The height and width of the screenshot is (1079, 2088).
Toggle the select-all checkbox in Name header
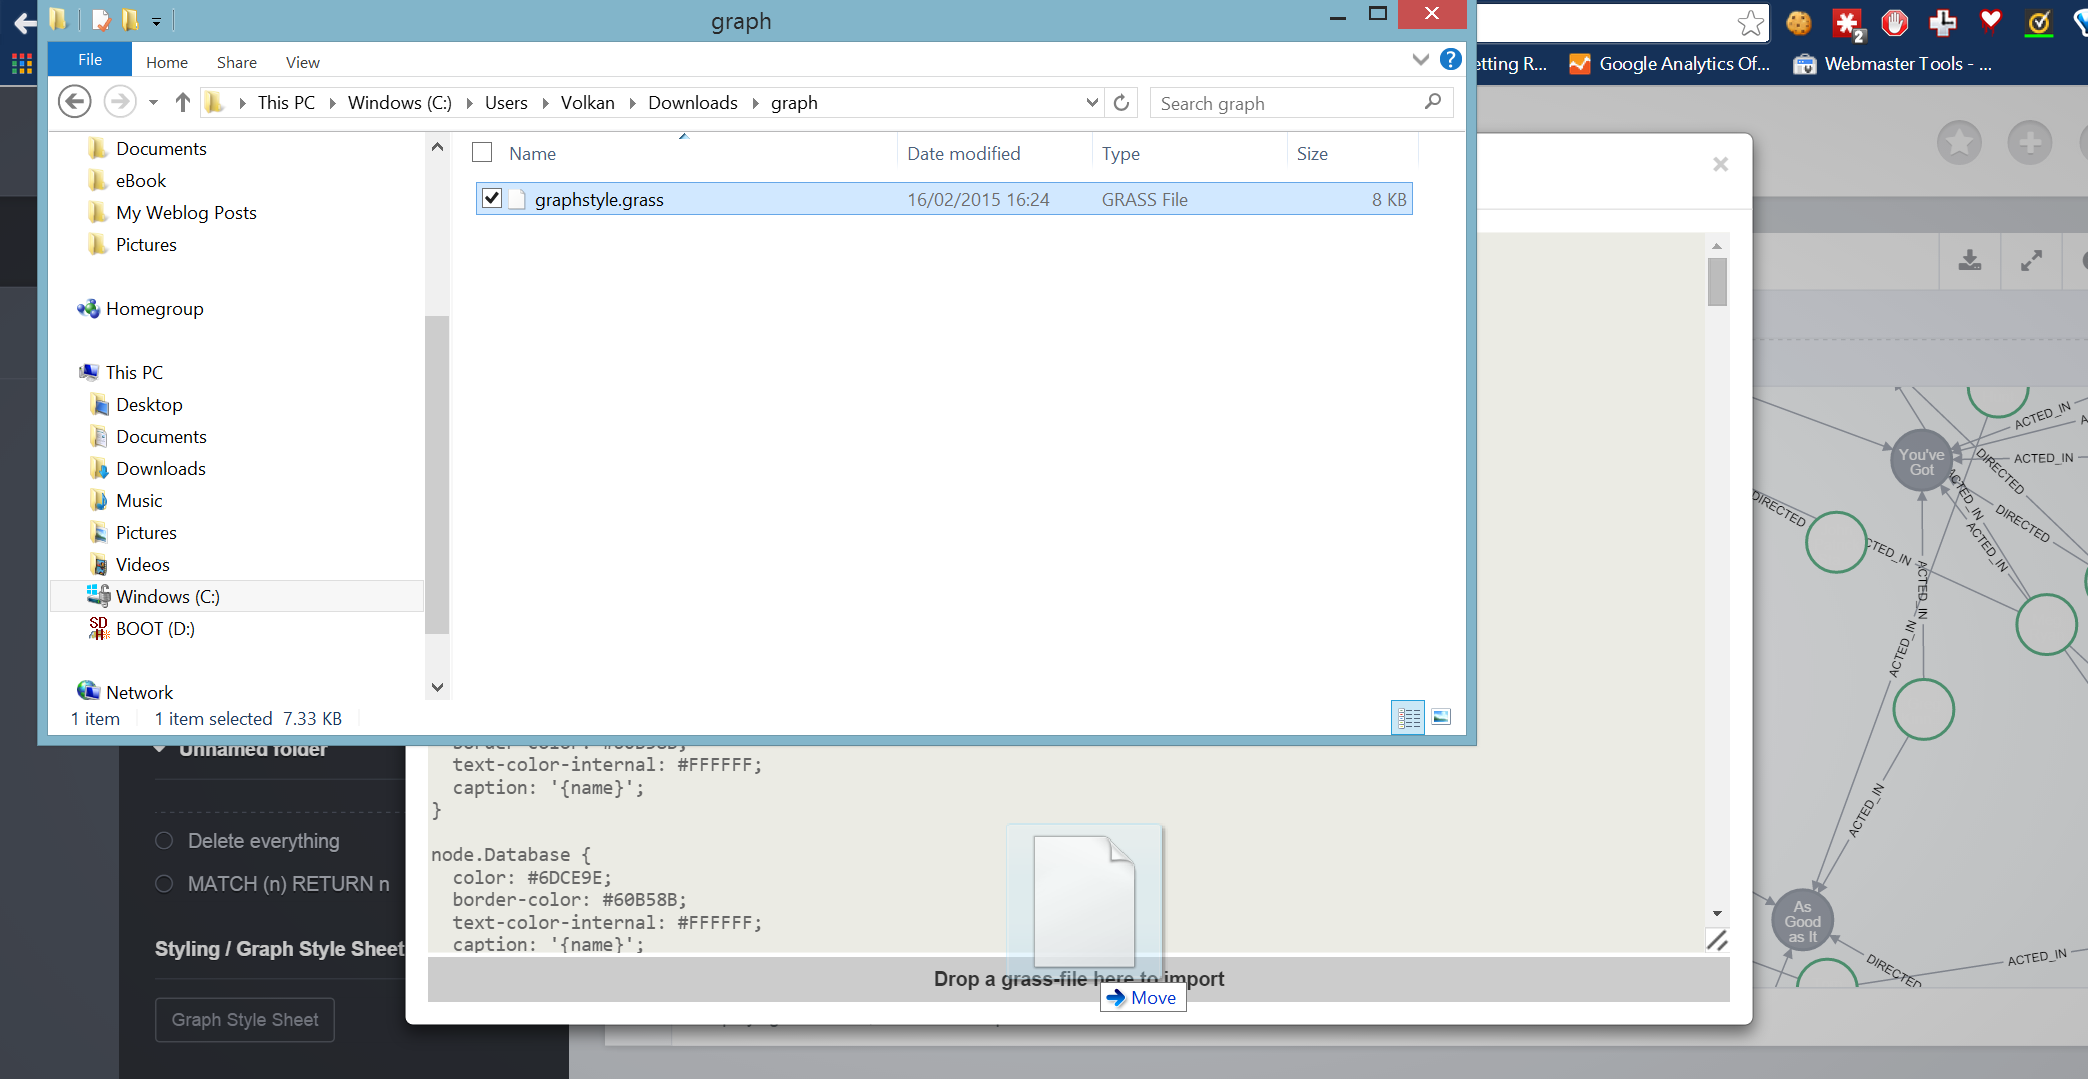tap(482, 151)
